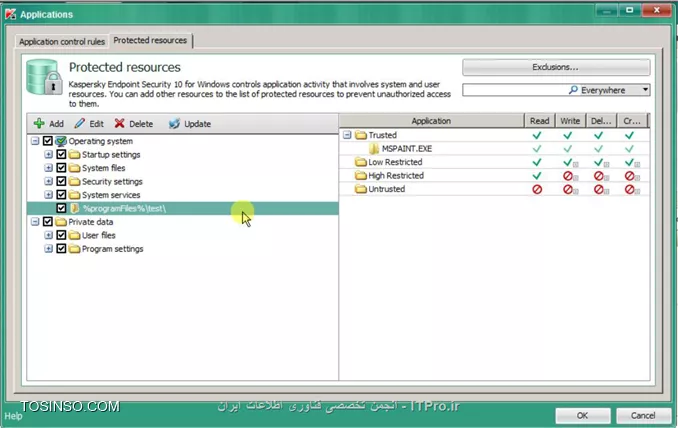Image resolution: width=678 pixels, height=428 pixels.
Task: Expand the Program settings node
Action: tap(48, 249)
